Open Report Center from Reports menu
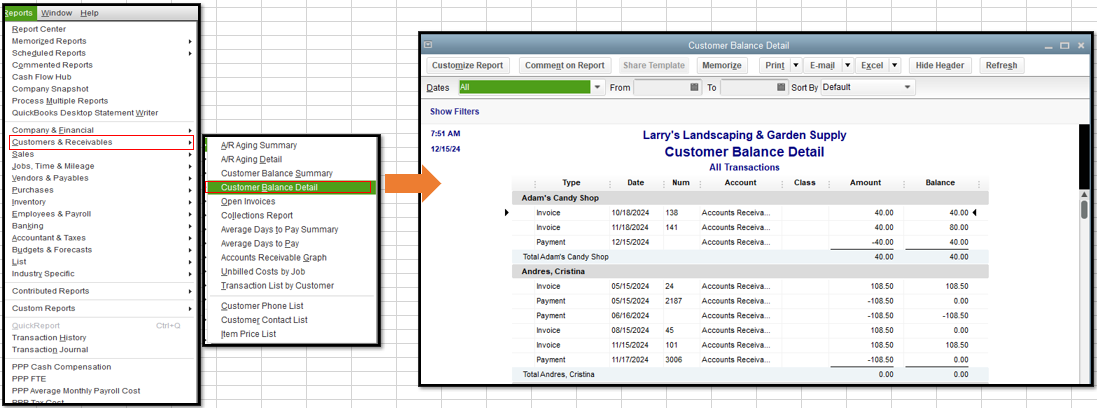The image size is (1097, 408). (39, 29)
